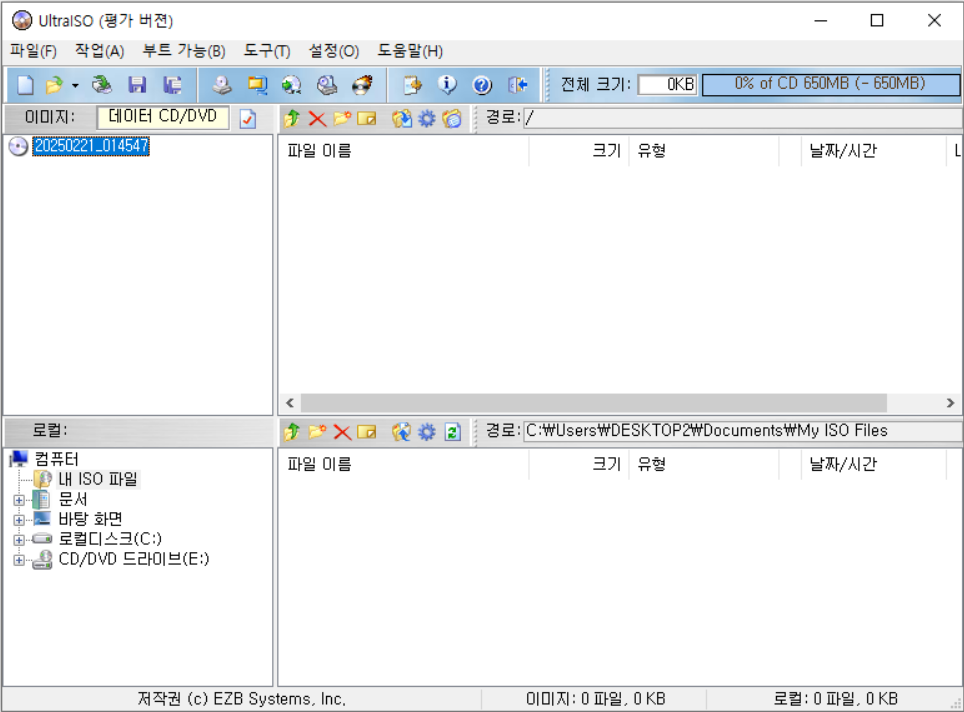Image resolution: width=964 pixels, height=712 pixels.
Task: Select 문서 folder in local tree
Action: pos(73,499)
